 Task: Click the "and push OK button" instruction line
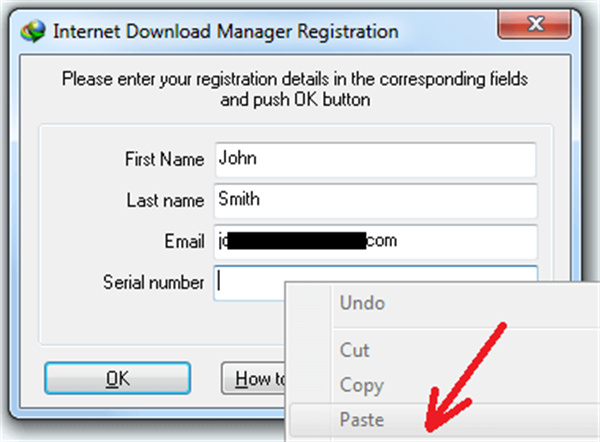[294, 98]
